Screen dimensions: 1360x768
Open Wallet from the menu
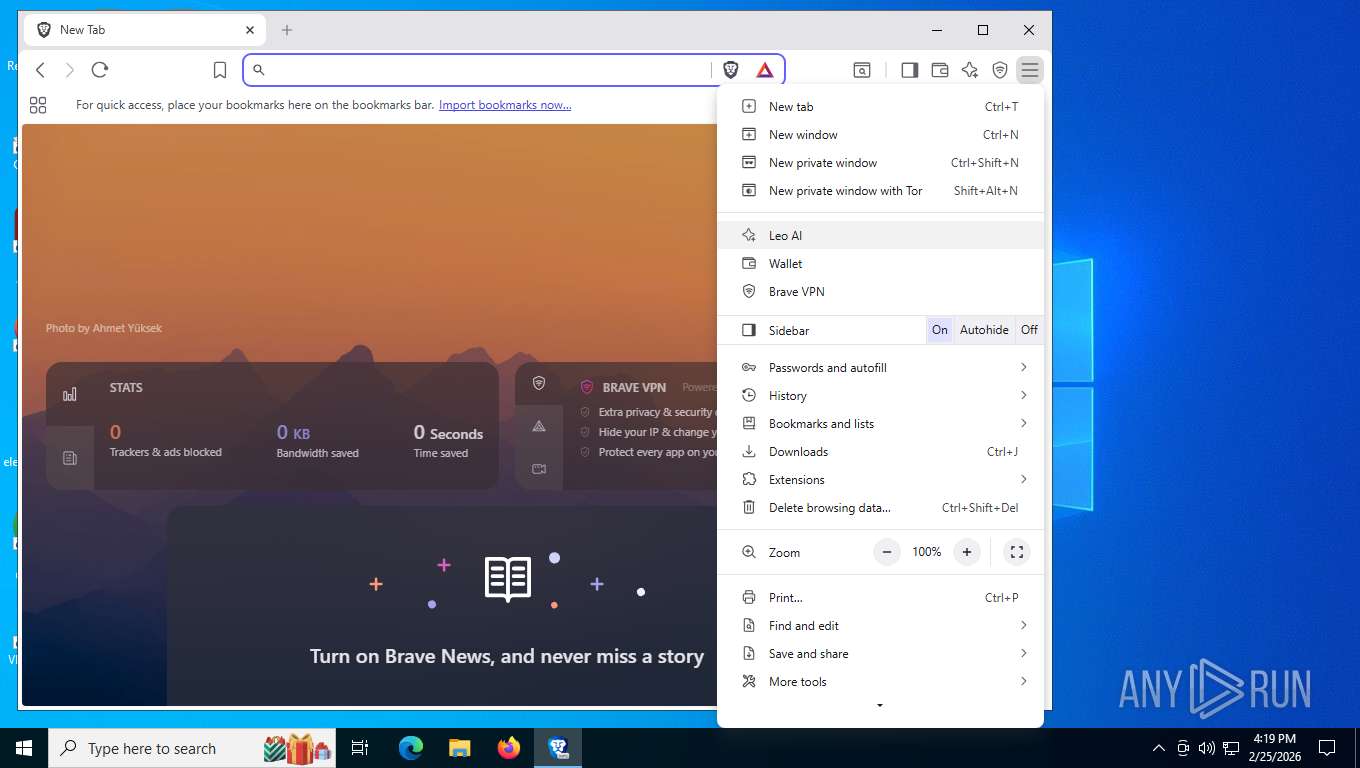881,264
